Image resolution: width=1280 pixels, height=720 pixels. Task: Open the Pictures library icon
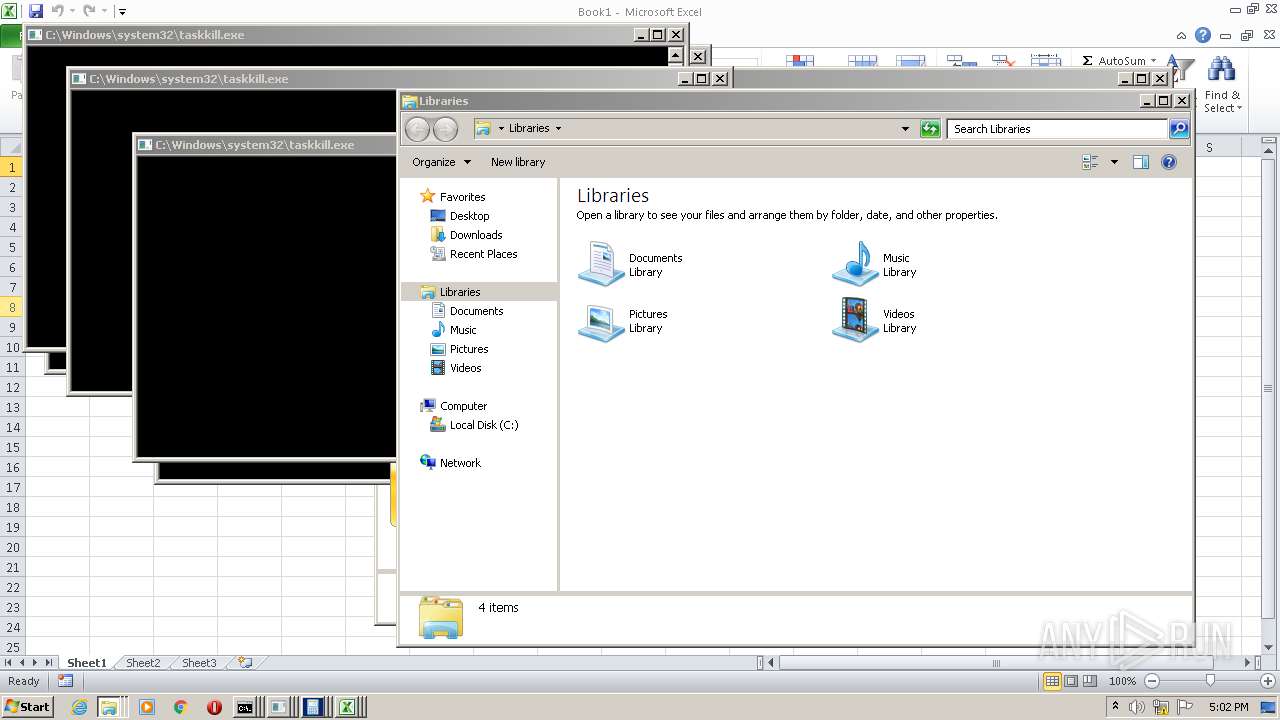point(601,321)
